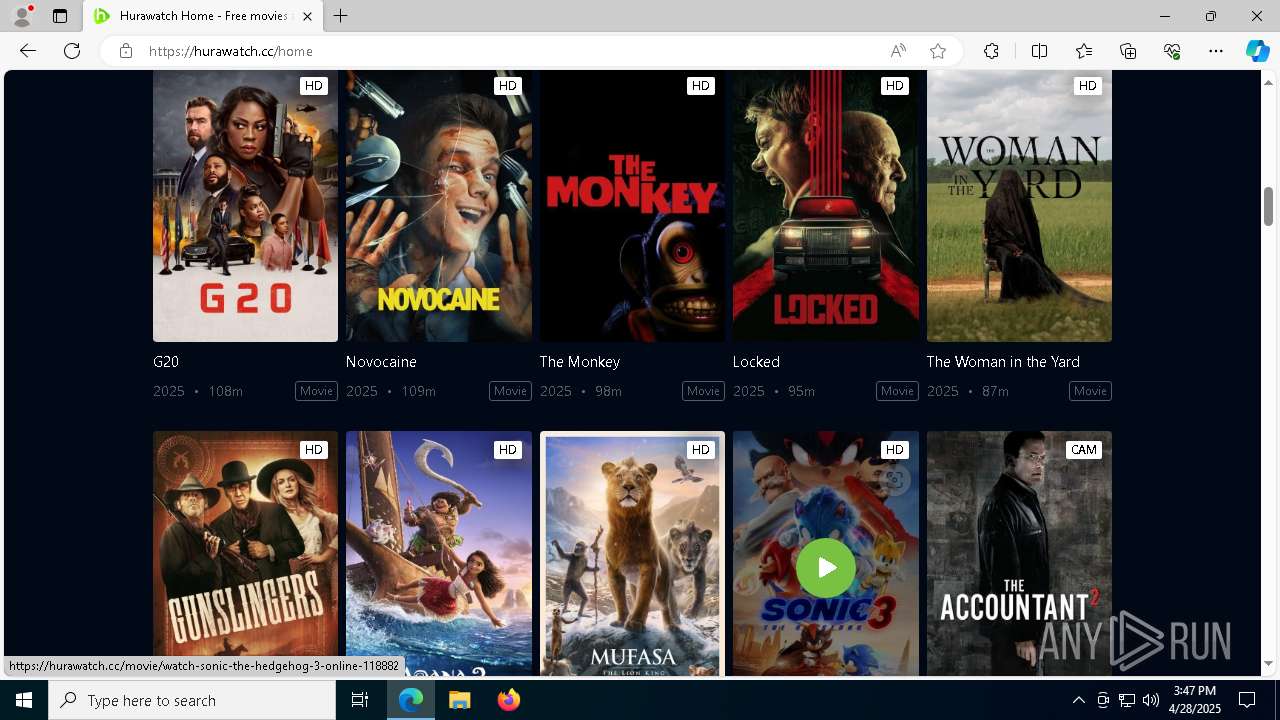Refresh the Hurawatch page

tap(72, 51)
